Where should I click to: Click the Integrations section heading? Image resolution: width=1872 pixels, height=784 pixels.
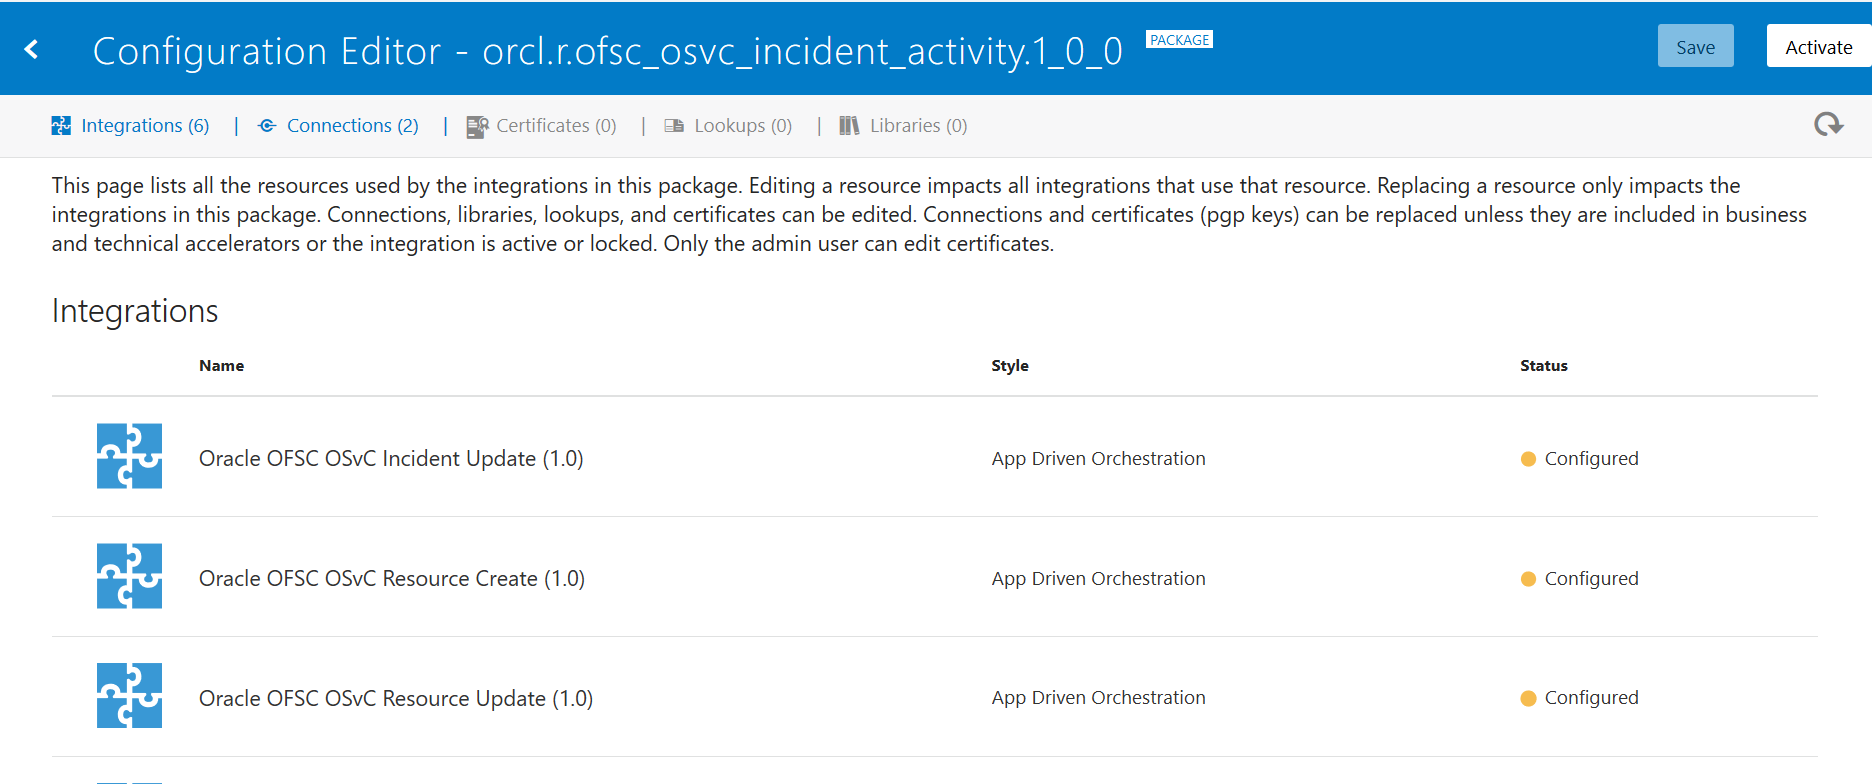tap(135, 311)
